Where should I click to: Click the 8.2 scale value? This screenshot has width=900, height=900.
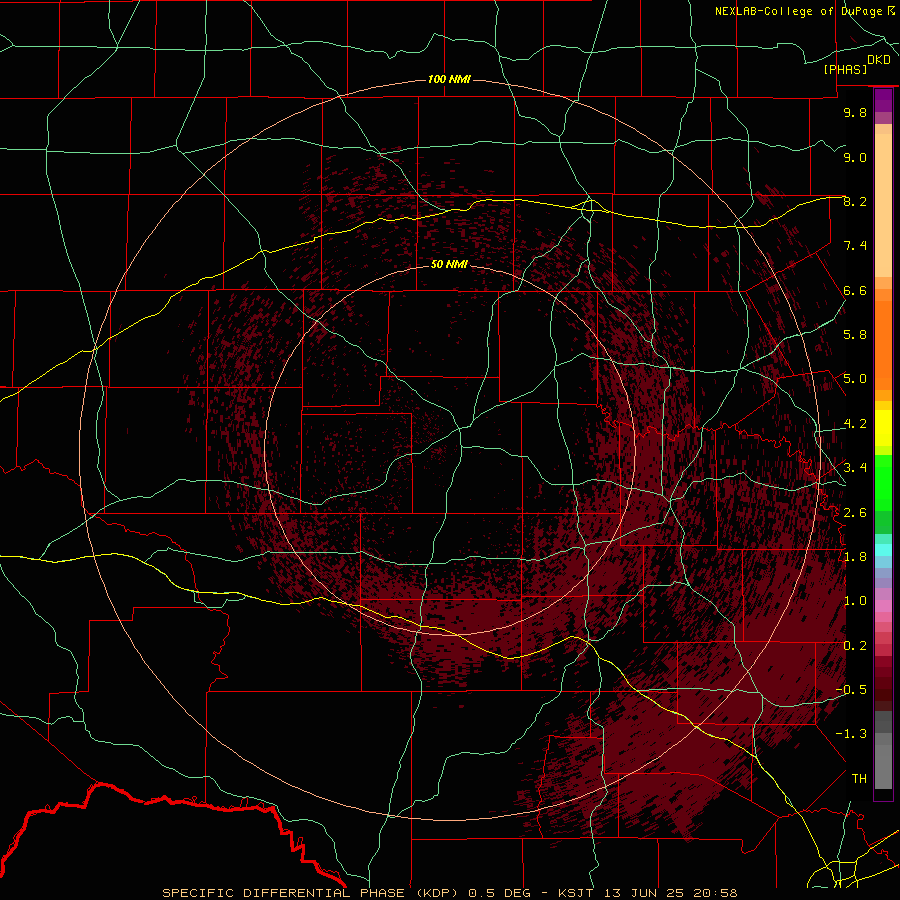pos(855,201)
